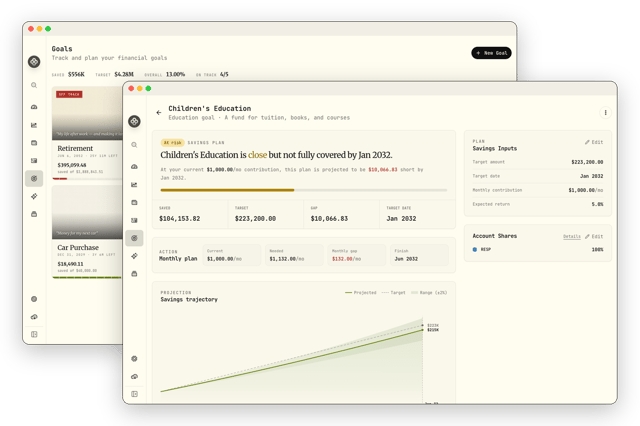The width and height of the screenshot is (640, 426).
Task: Click the Target legend entry in the chart
Action: point(393,293)
